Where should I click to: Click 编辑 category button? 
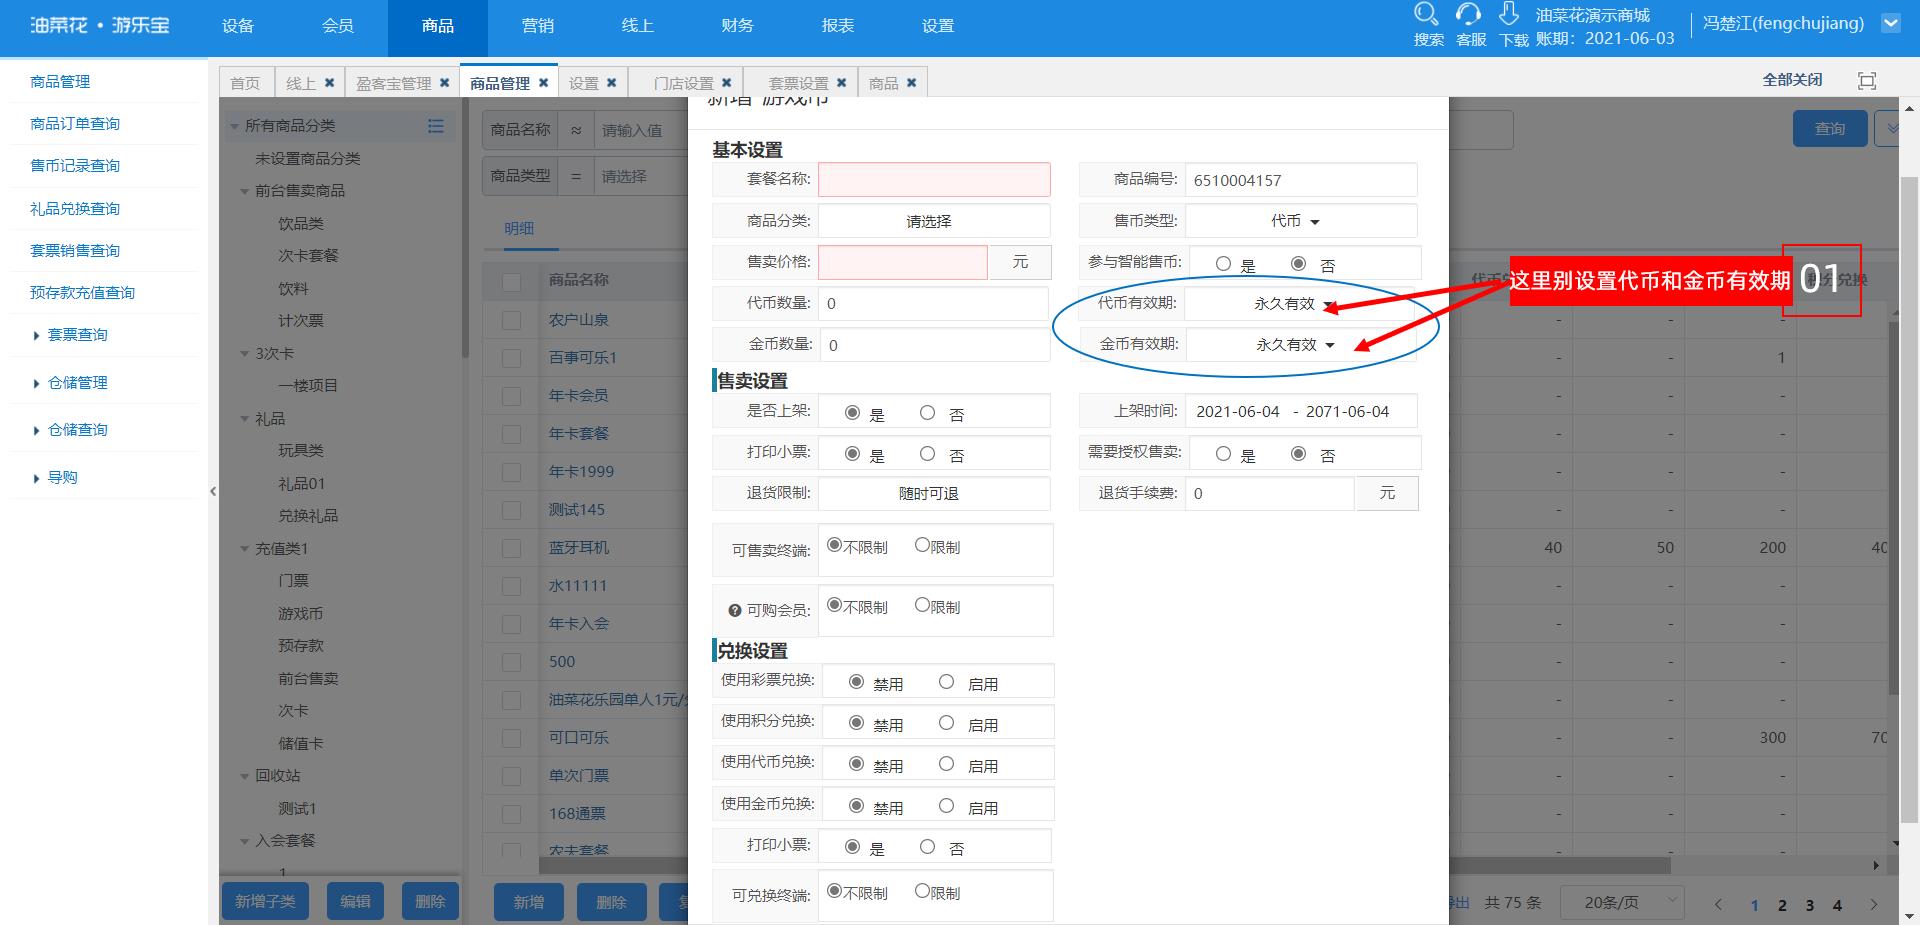355,901
